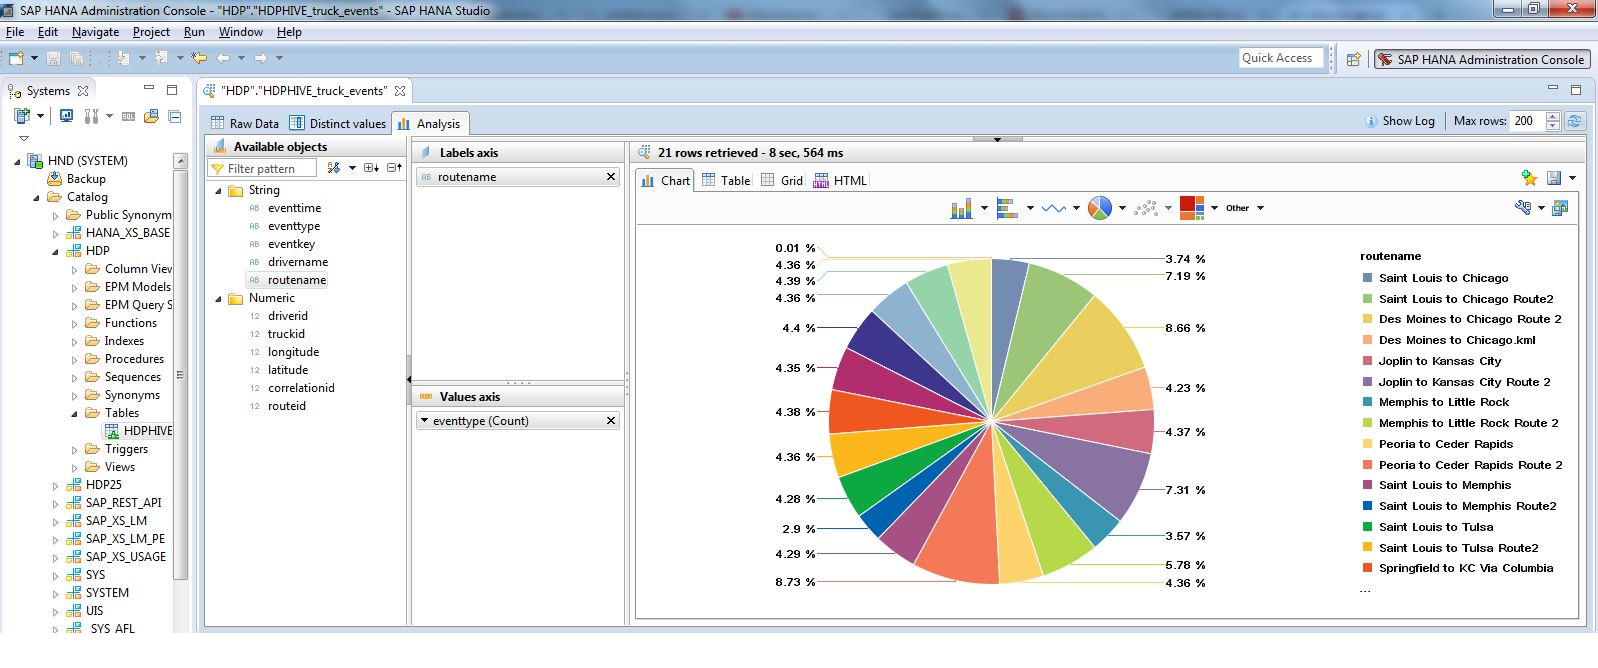
Task: Click the refresh icon beside Max rows
Action: click(1574, 121)
